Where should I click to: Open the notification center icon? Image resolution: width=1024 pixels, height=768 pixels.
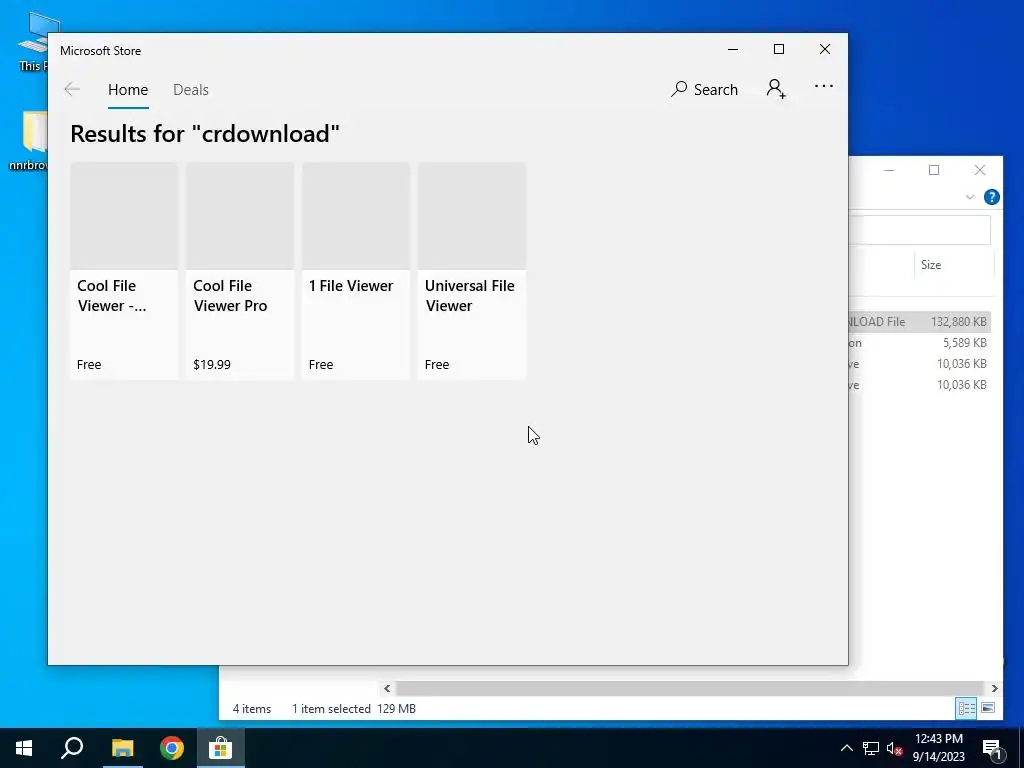pos(992,748)
